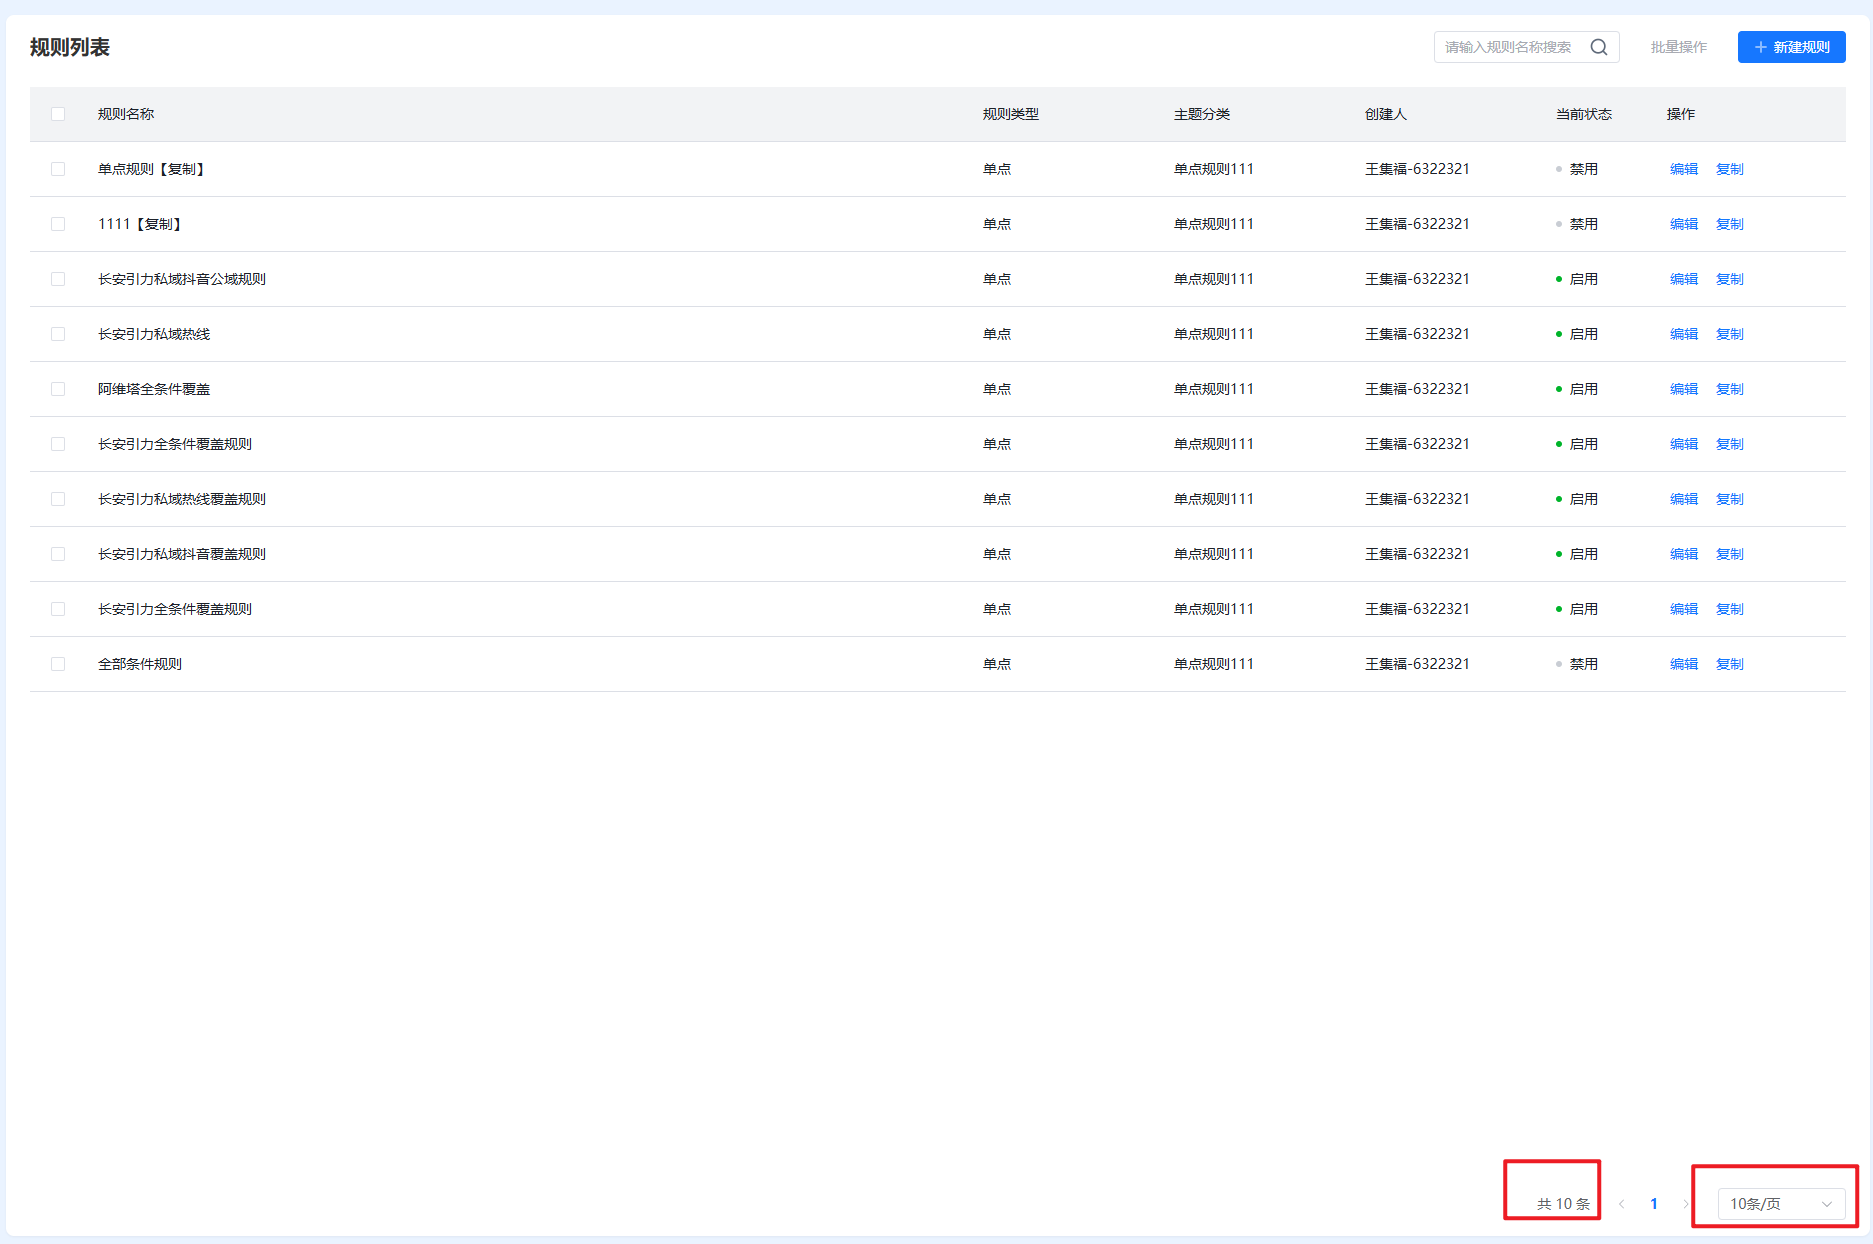Edit the 长安引力私域热线 rule
Screen dimensions: 1873x1244
(x=1683, y=334)
